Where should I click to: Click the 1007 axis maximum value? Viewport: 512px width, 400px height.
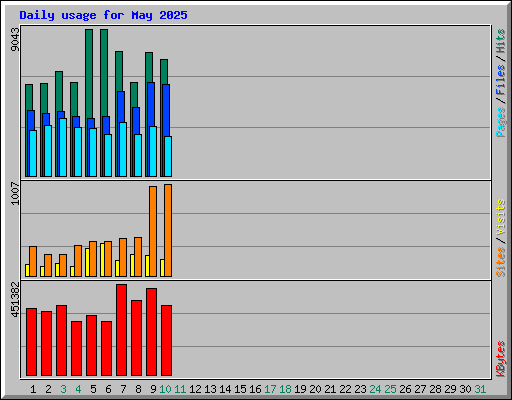click(x=15, y=193)
